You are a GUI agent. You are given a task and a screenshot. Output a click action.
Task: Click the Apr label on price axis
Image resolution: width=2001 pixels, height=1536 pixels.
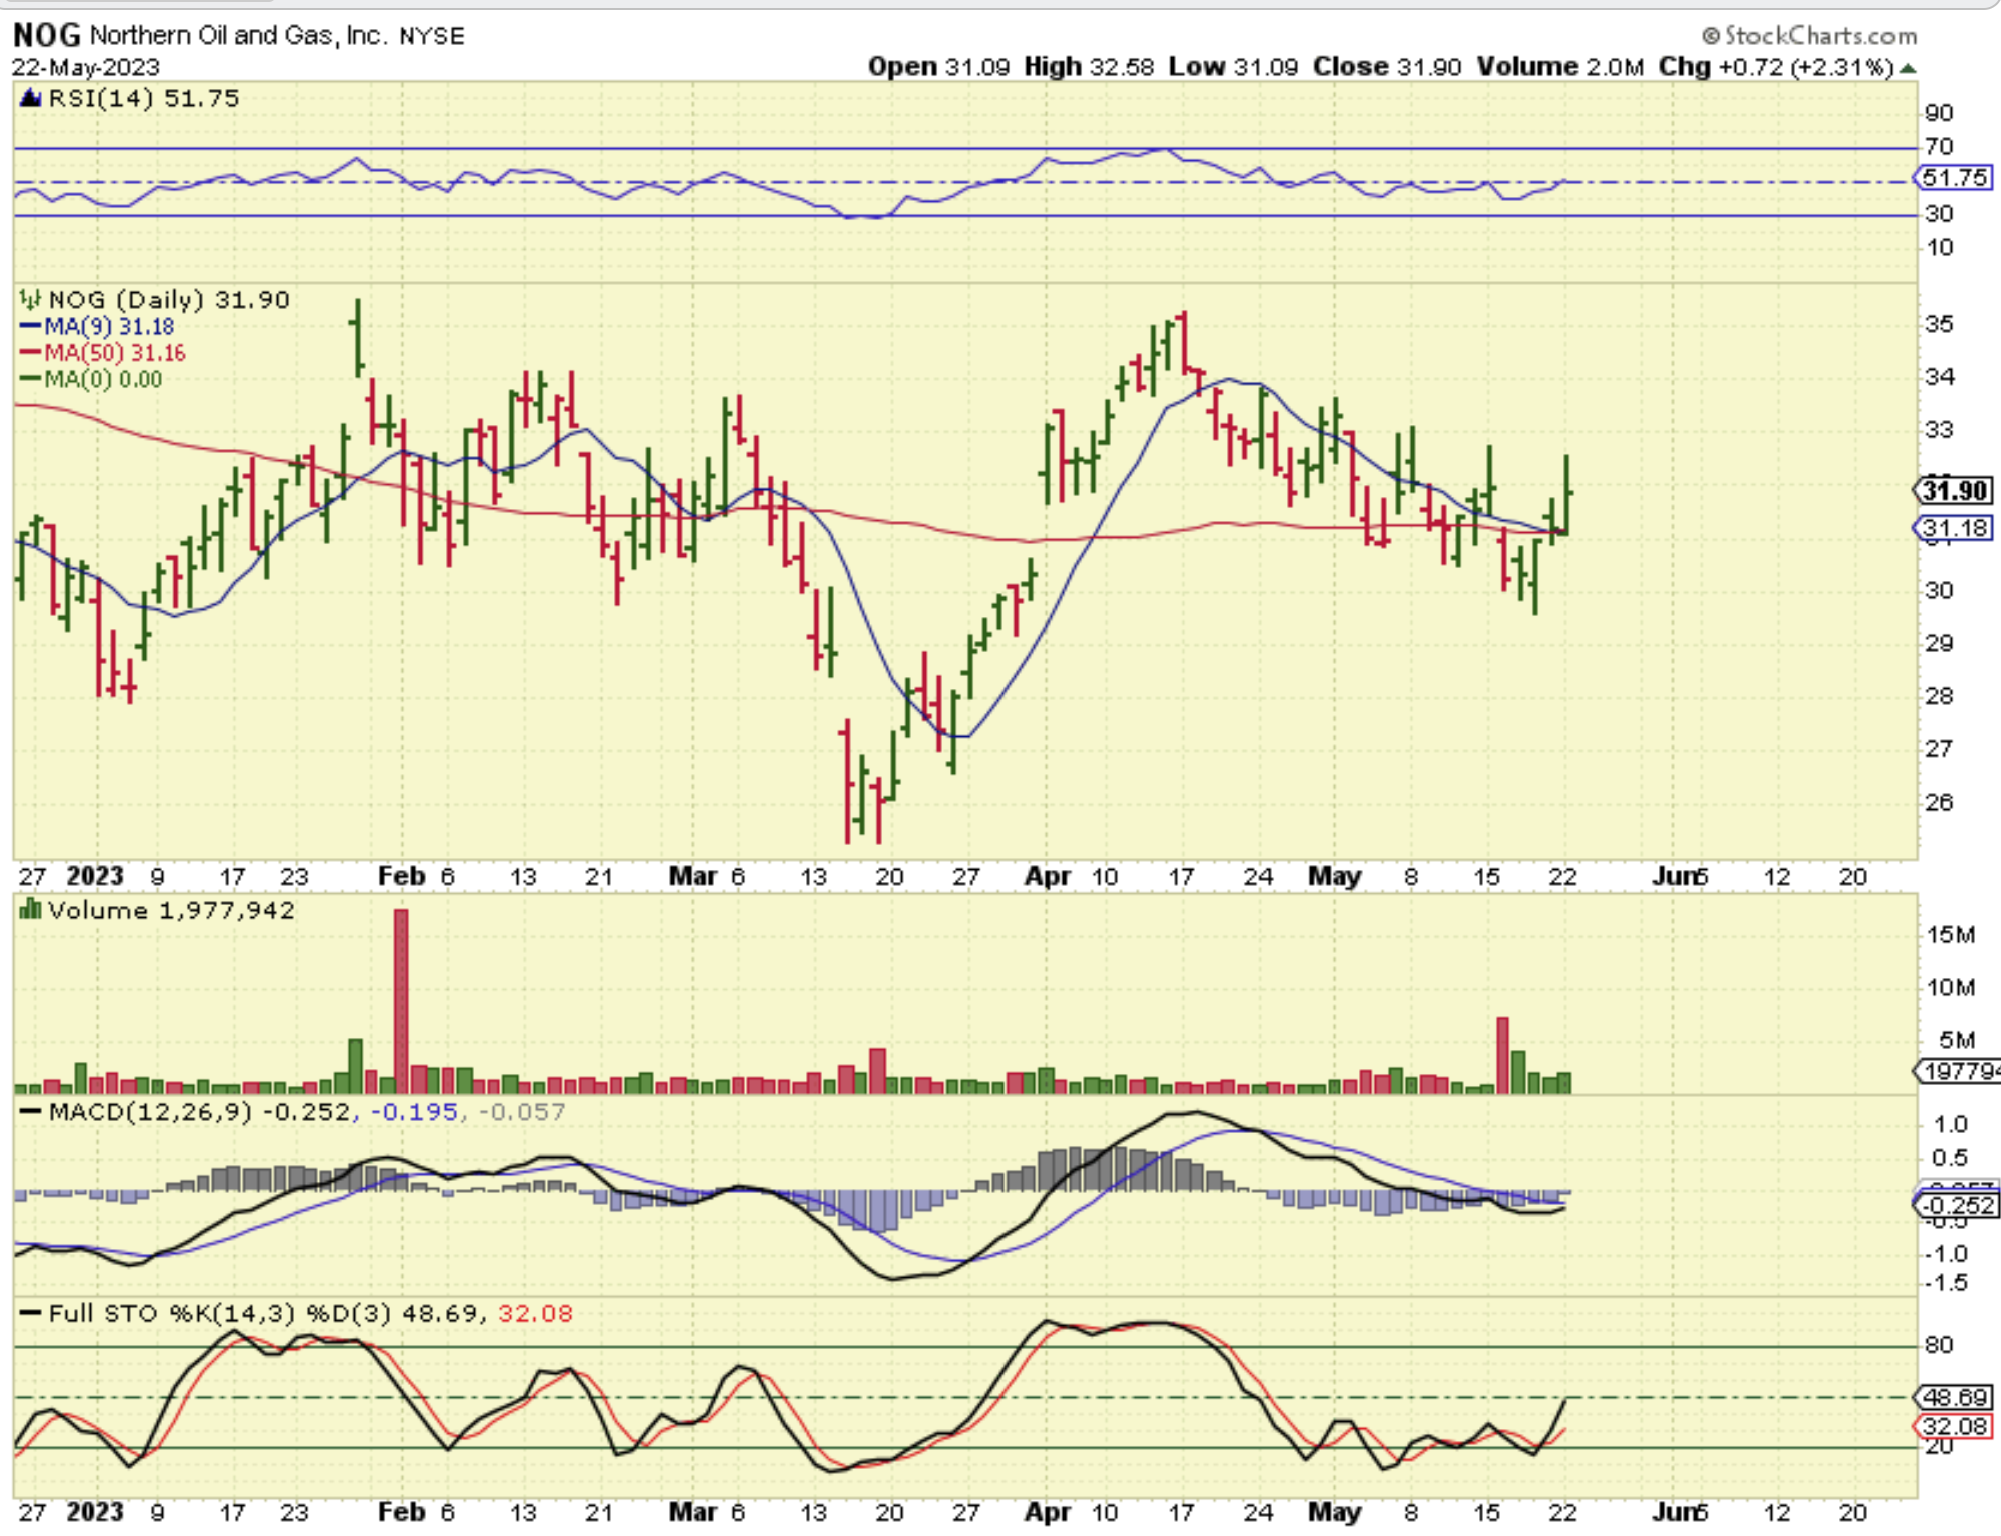[x=1047, y=877]
